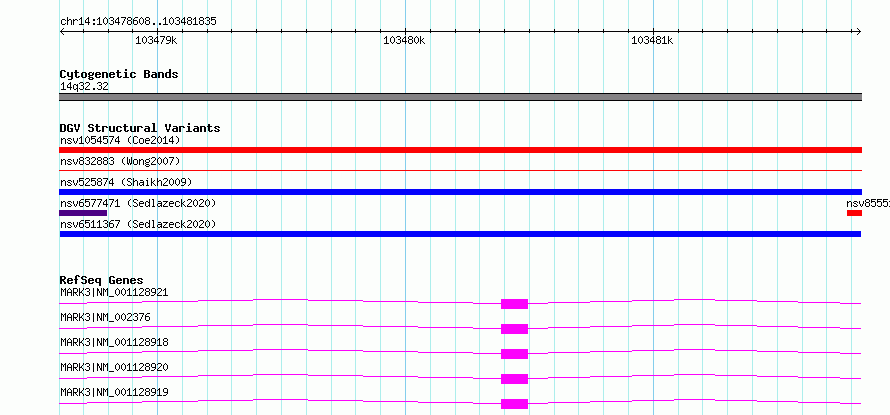Viewport: 890px width, 415px height.
Task: Select the 14q32.32 band label
Action: [x=84, y=87]
